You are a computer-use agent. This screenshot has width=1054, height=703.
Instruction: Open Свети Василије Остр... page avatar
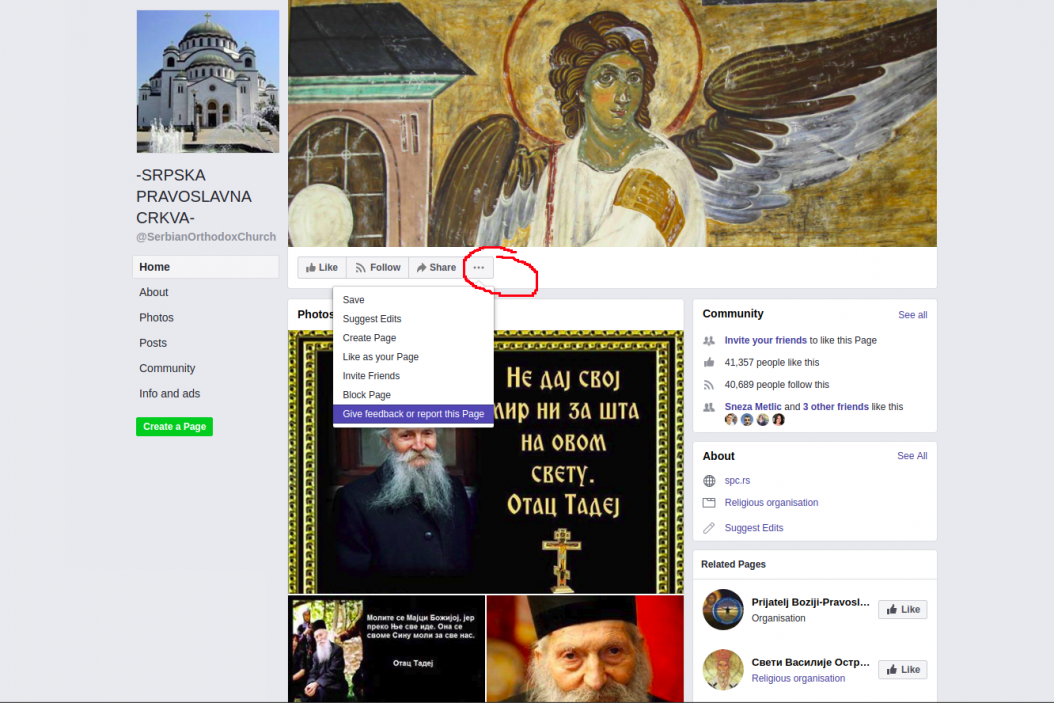pyautogui.click(x=723, y=669)
